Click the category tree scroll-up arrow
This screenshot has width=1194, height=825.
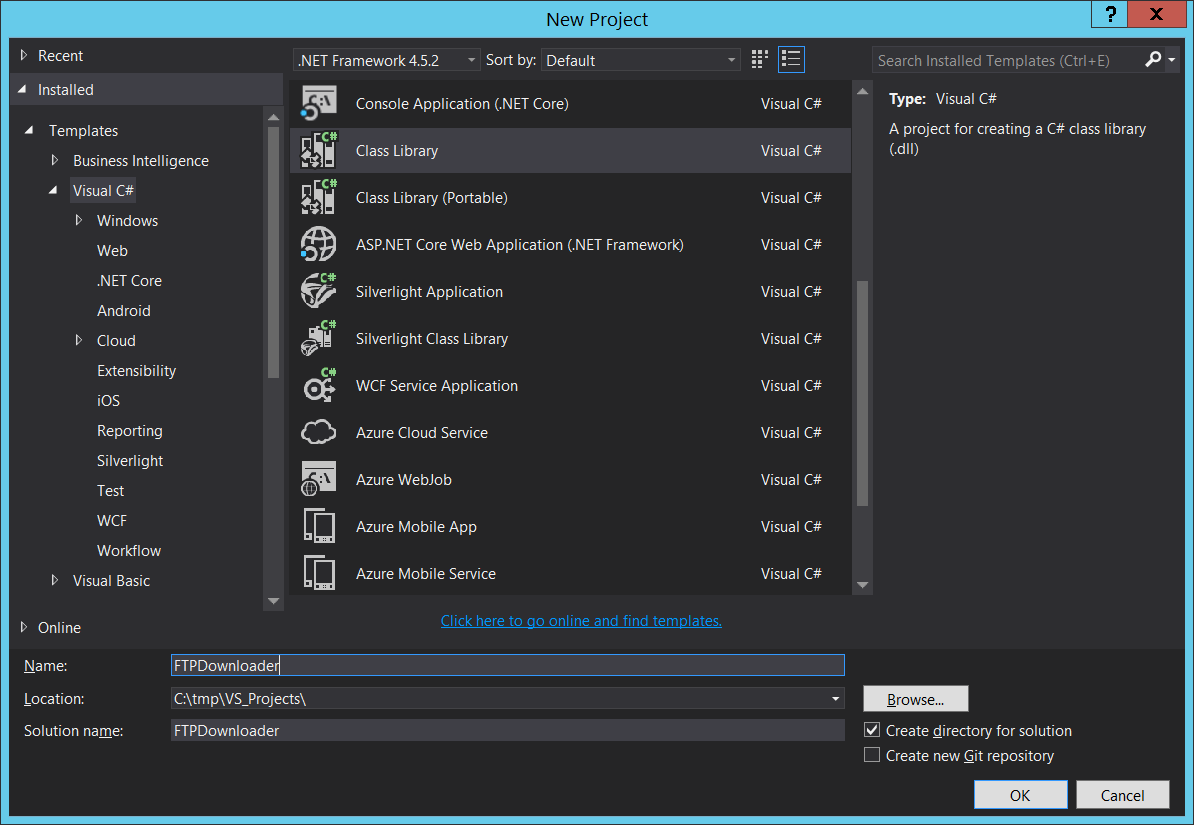[x=273, y=117]
